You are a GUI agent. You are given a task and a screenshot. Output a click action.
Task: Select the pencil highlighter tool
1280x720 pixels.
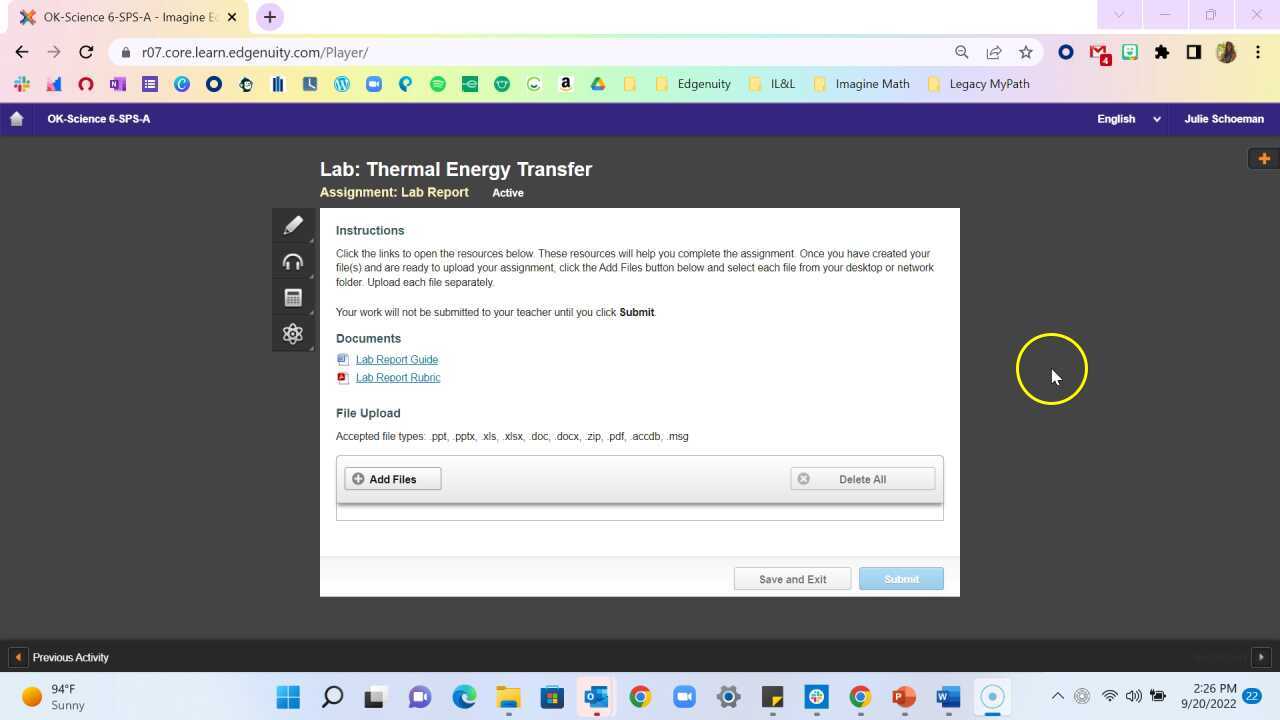(x=293, y=226)
